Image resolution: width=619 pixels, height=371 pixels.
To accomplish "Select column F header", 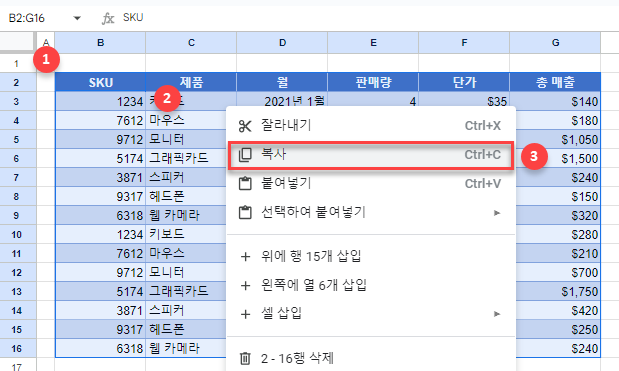I will 464,43.
